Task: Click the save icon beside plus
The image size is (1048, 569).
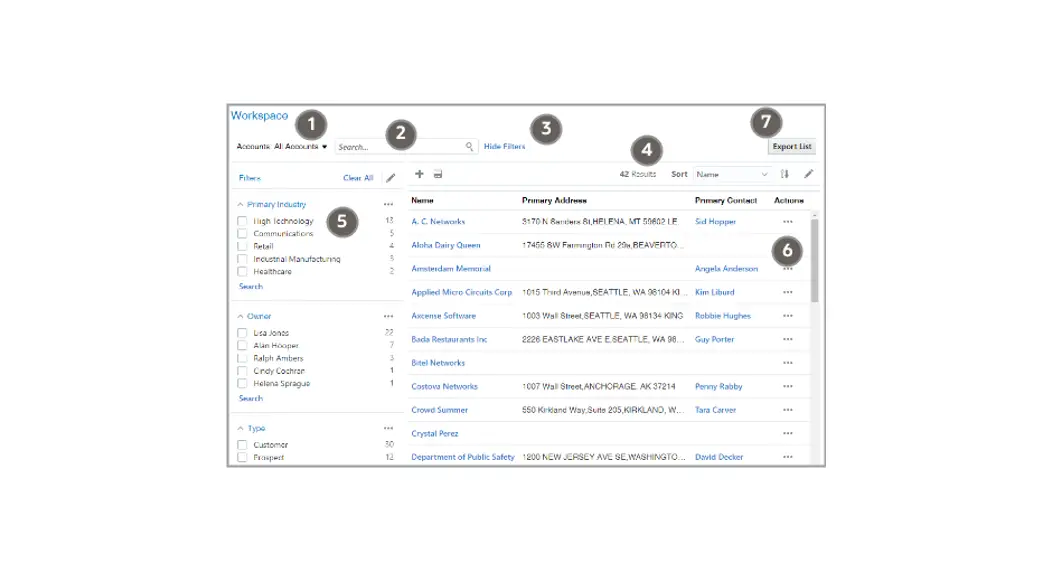Action: click(x=438, y=174)
